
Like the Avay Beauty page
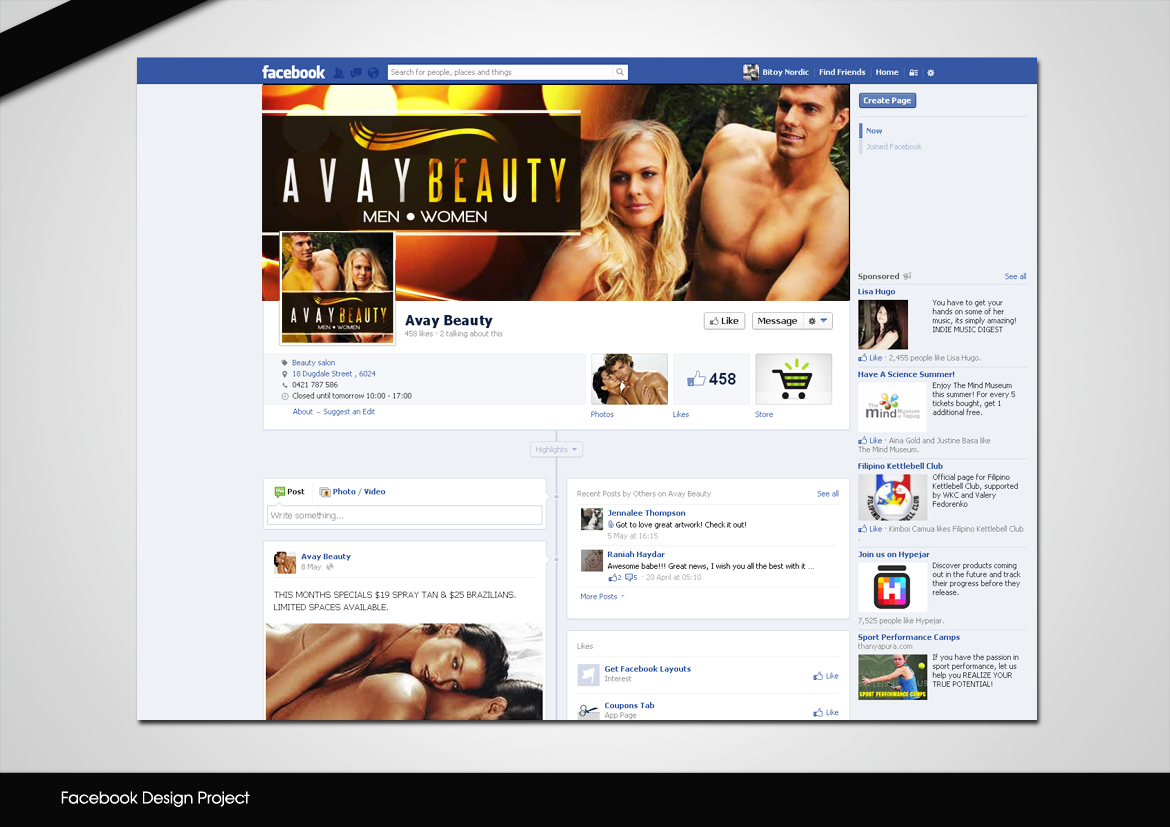pos(724,320)
